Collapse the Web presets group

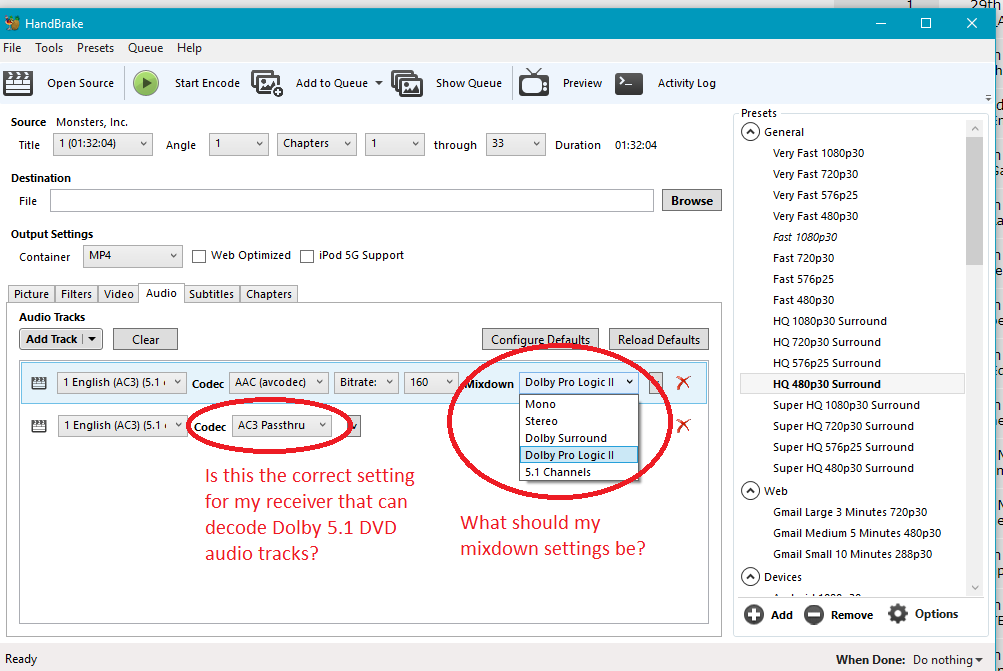tap(750, 491)
